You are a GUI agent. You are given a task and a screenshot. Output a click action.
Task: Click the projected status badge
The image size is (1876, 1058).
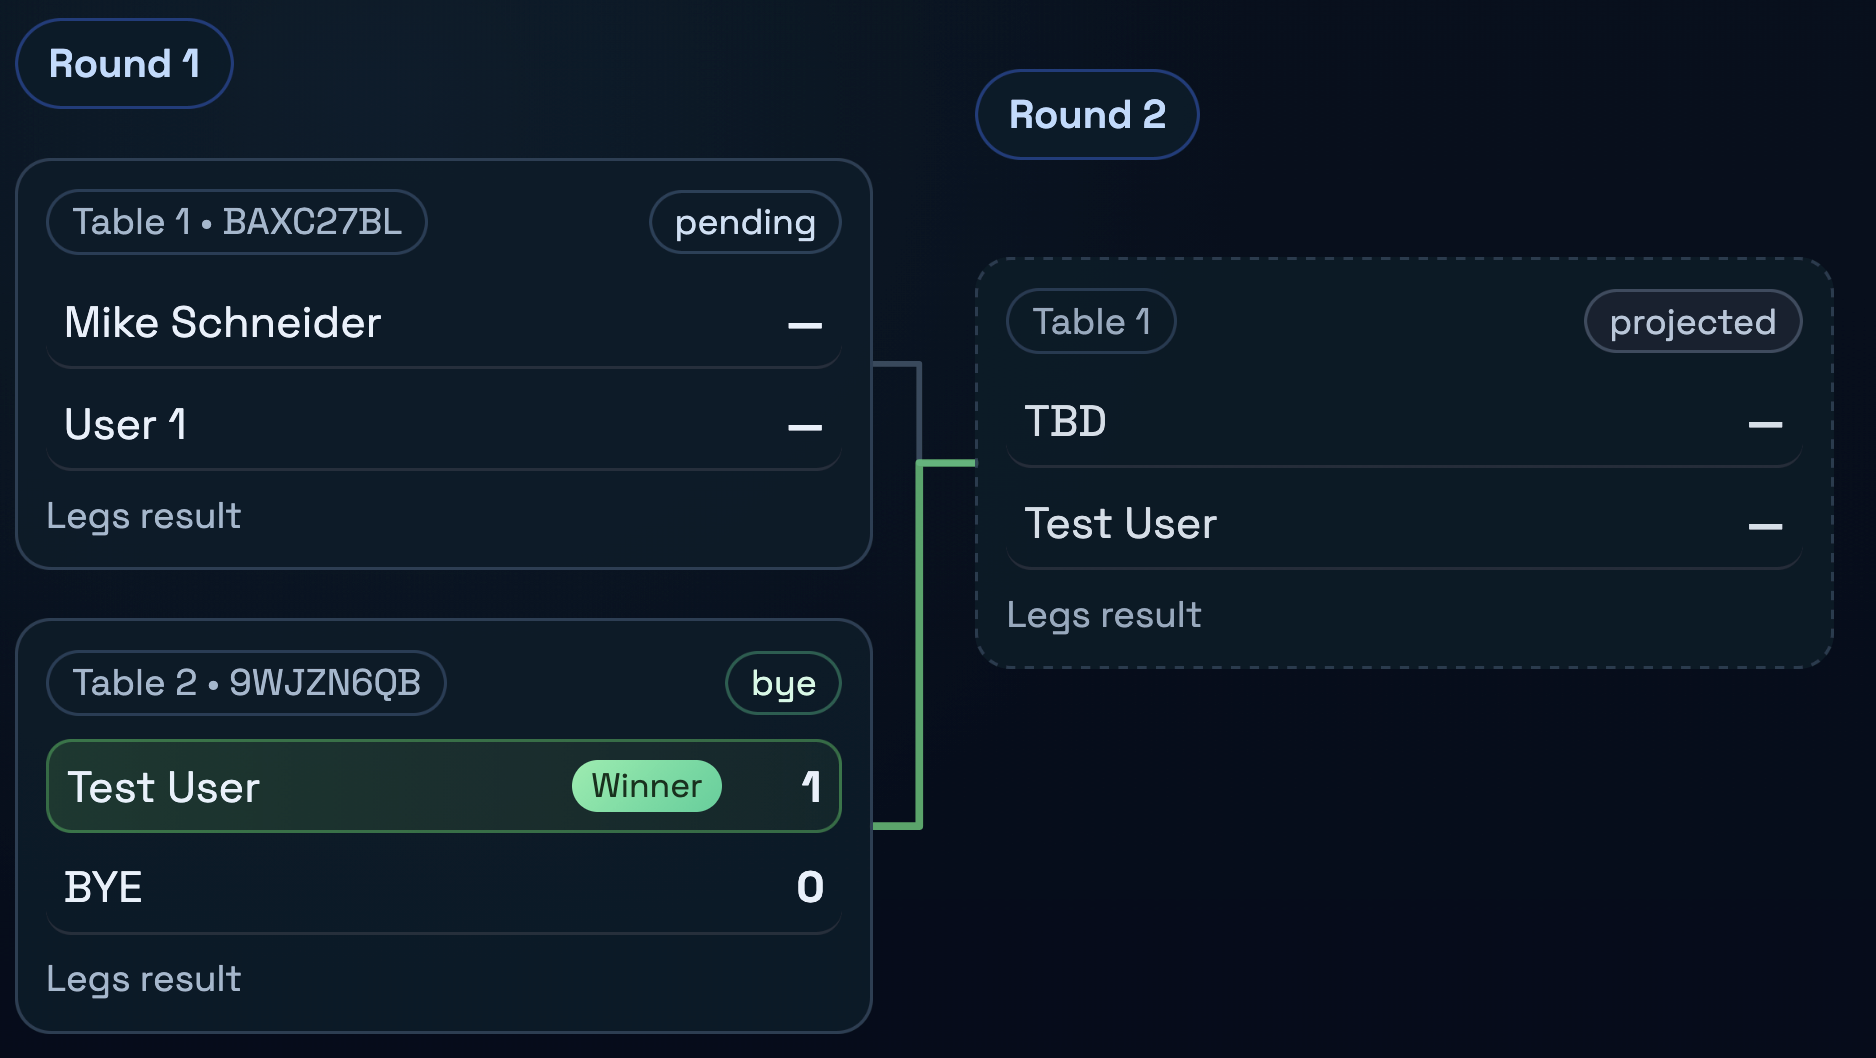(1692, 321)
